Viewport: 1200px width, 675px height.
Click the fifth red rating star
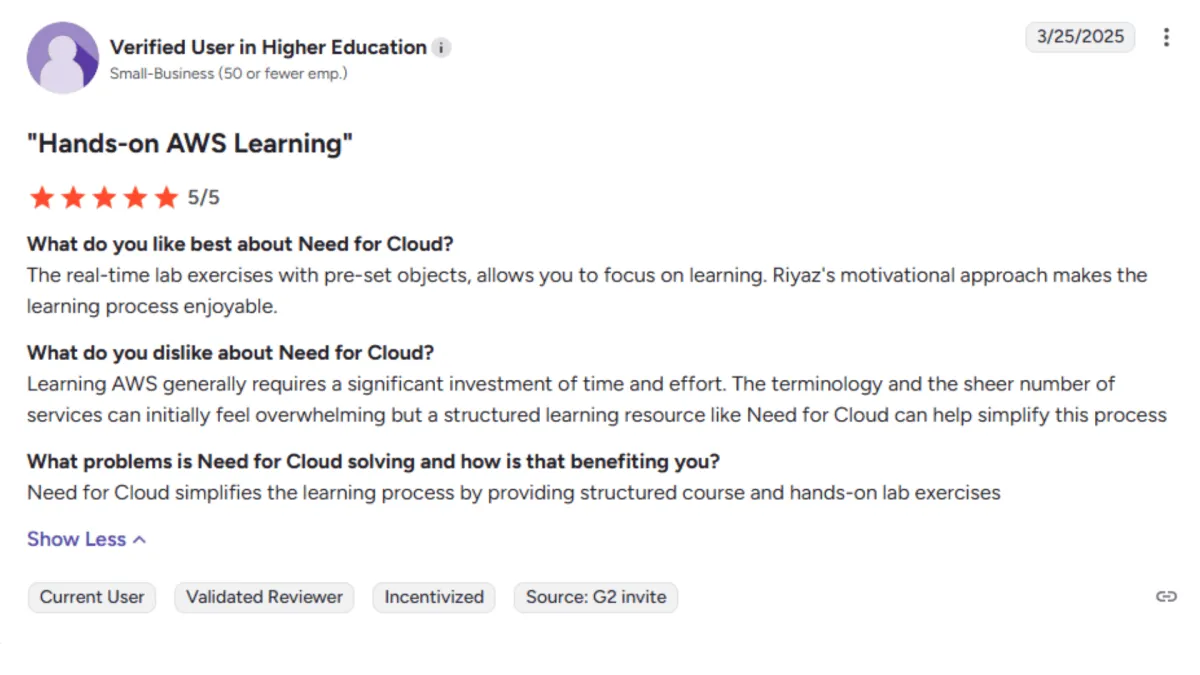pyautogui.click(x=166, y=197)
